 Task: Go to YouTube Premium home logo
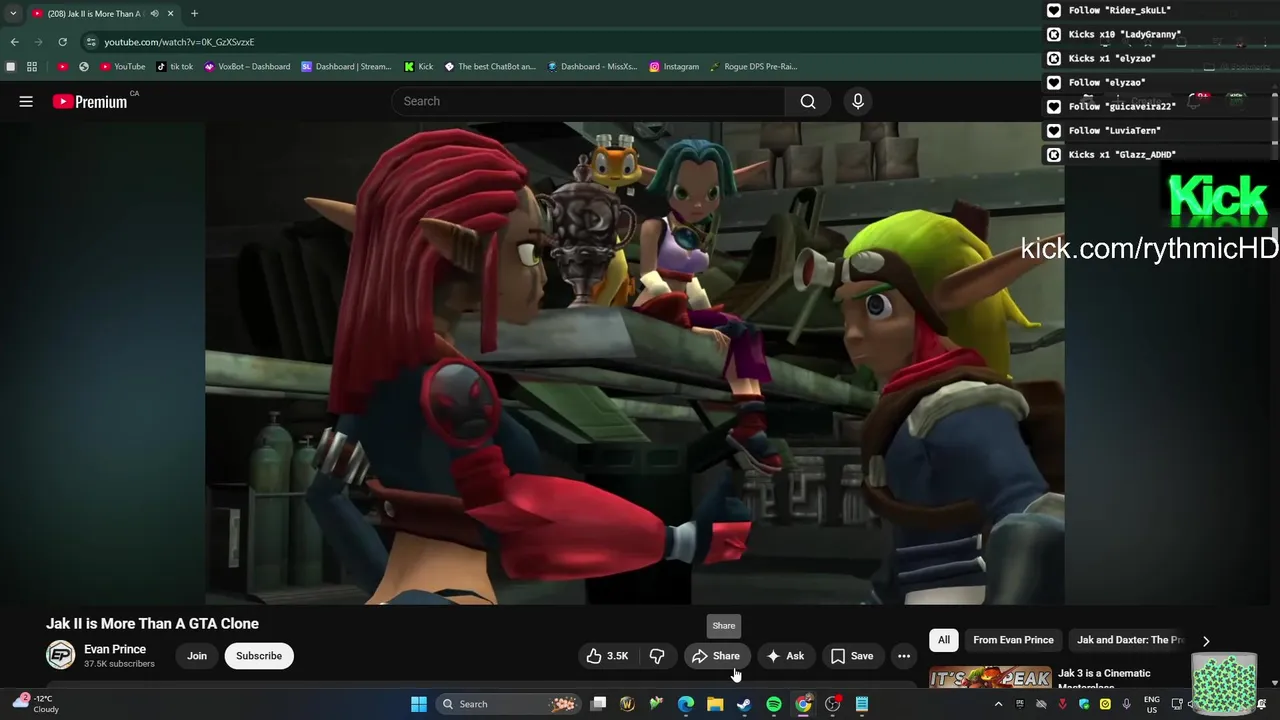[90, 101]
